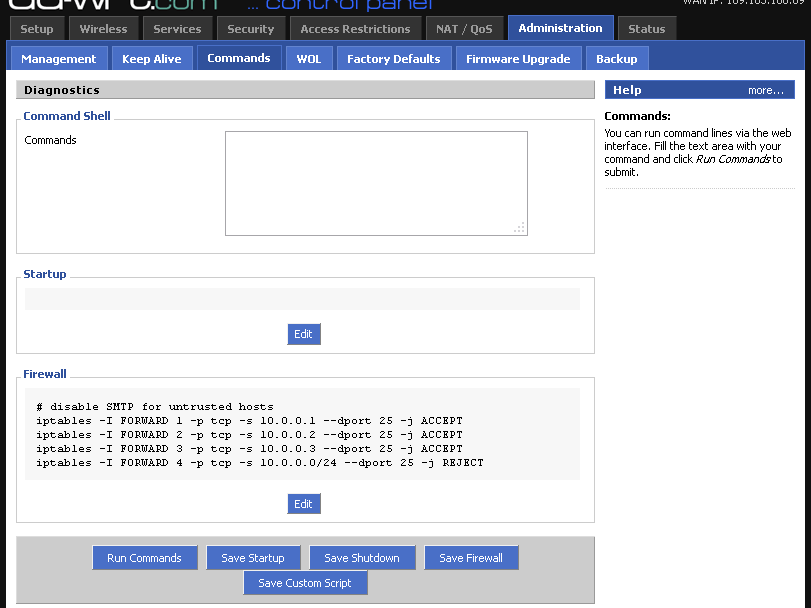811x608 pixels.
Task: Switch to the Backup sub-tab
Action: coord(617,58)
